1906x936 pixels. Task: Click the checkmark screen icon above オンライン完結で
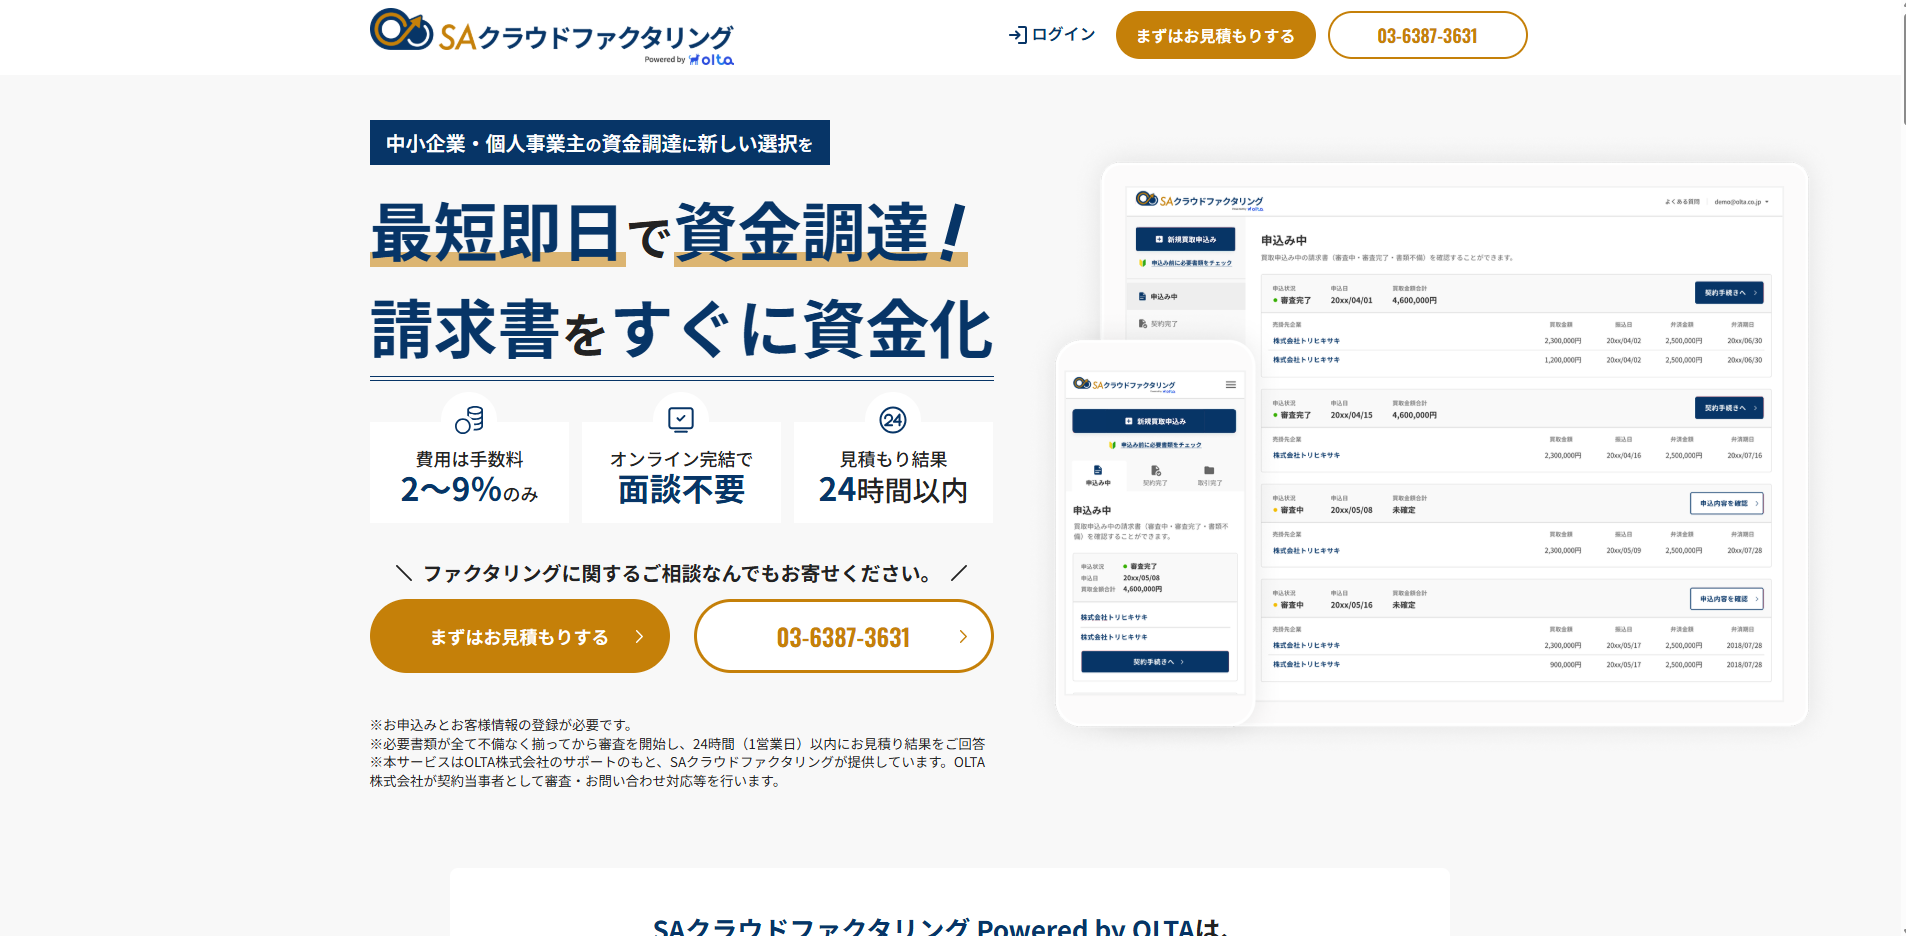tap(681, 419)
